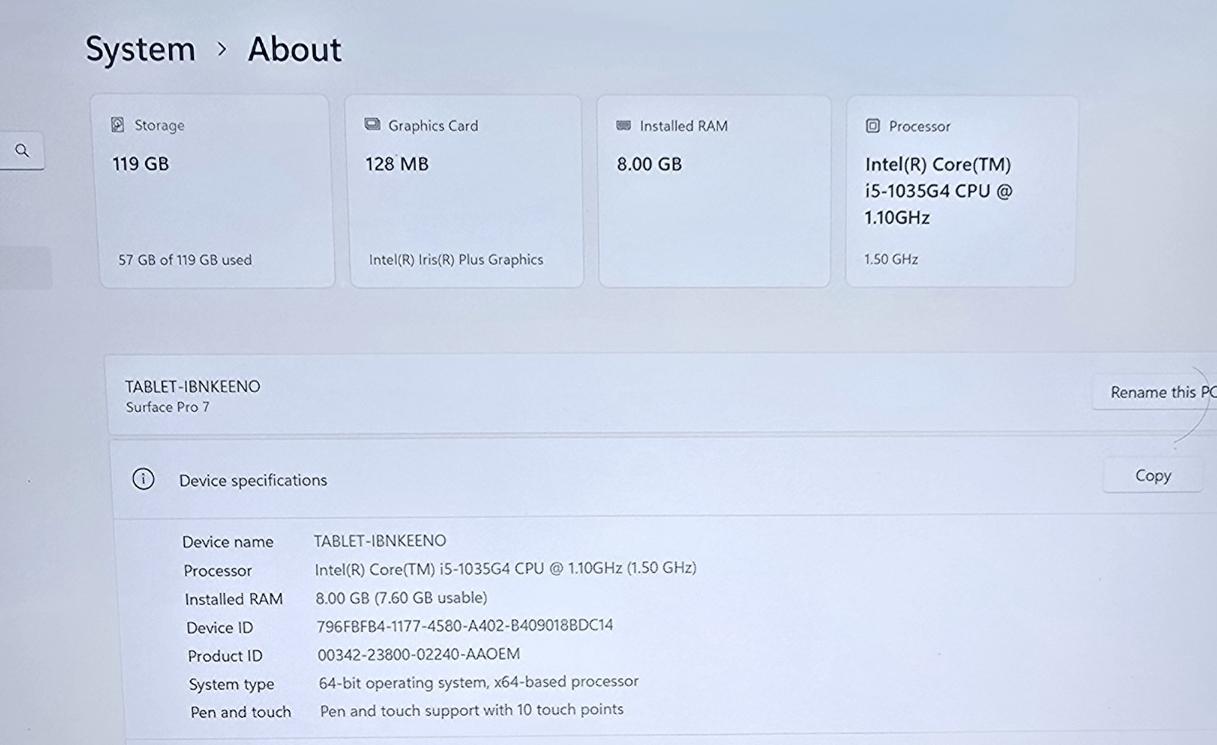The image size is (1217, 745).
Task: Select the Device ID value 796FBFB4-1177
Action: [465, 626]
